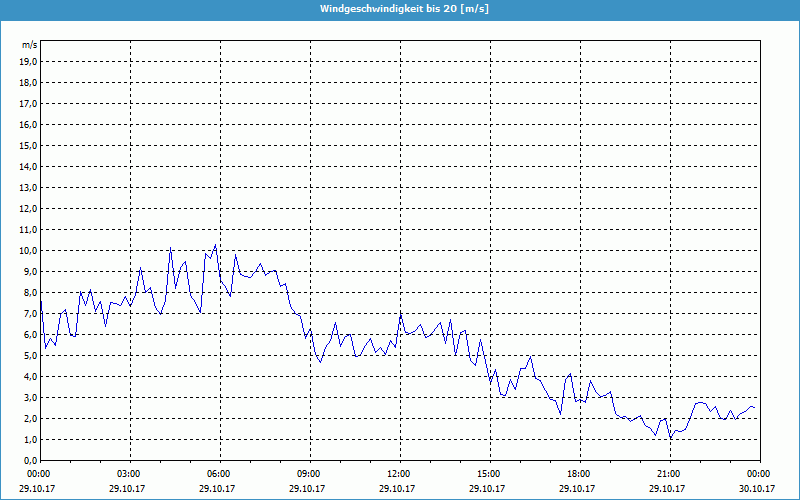800x500 pixels.
Task: Click the 19,0 value on the y-axis
Action: click(27, 61)
